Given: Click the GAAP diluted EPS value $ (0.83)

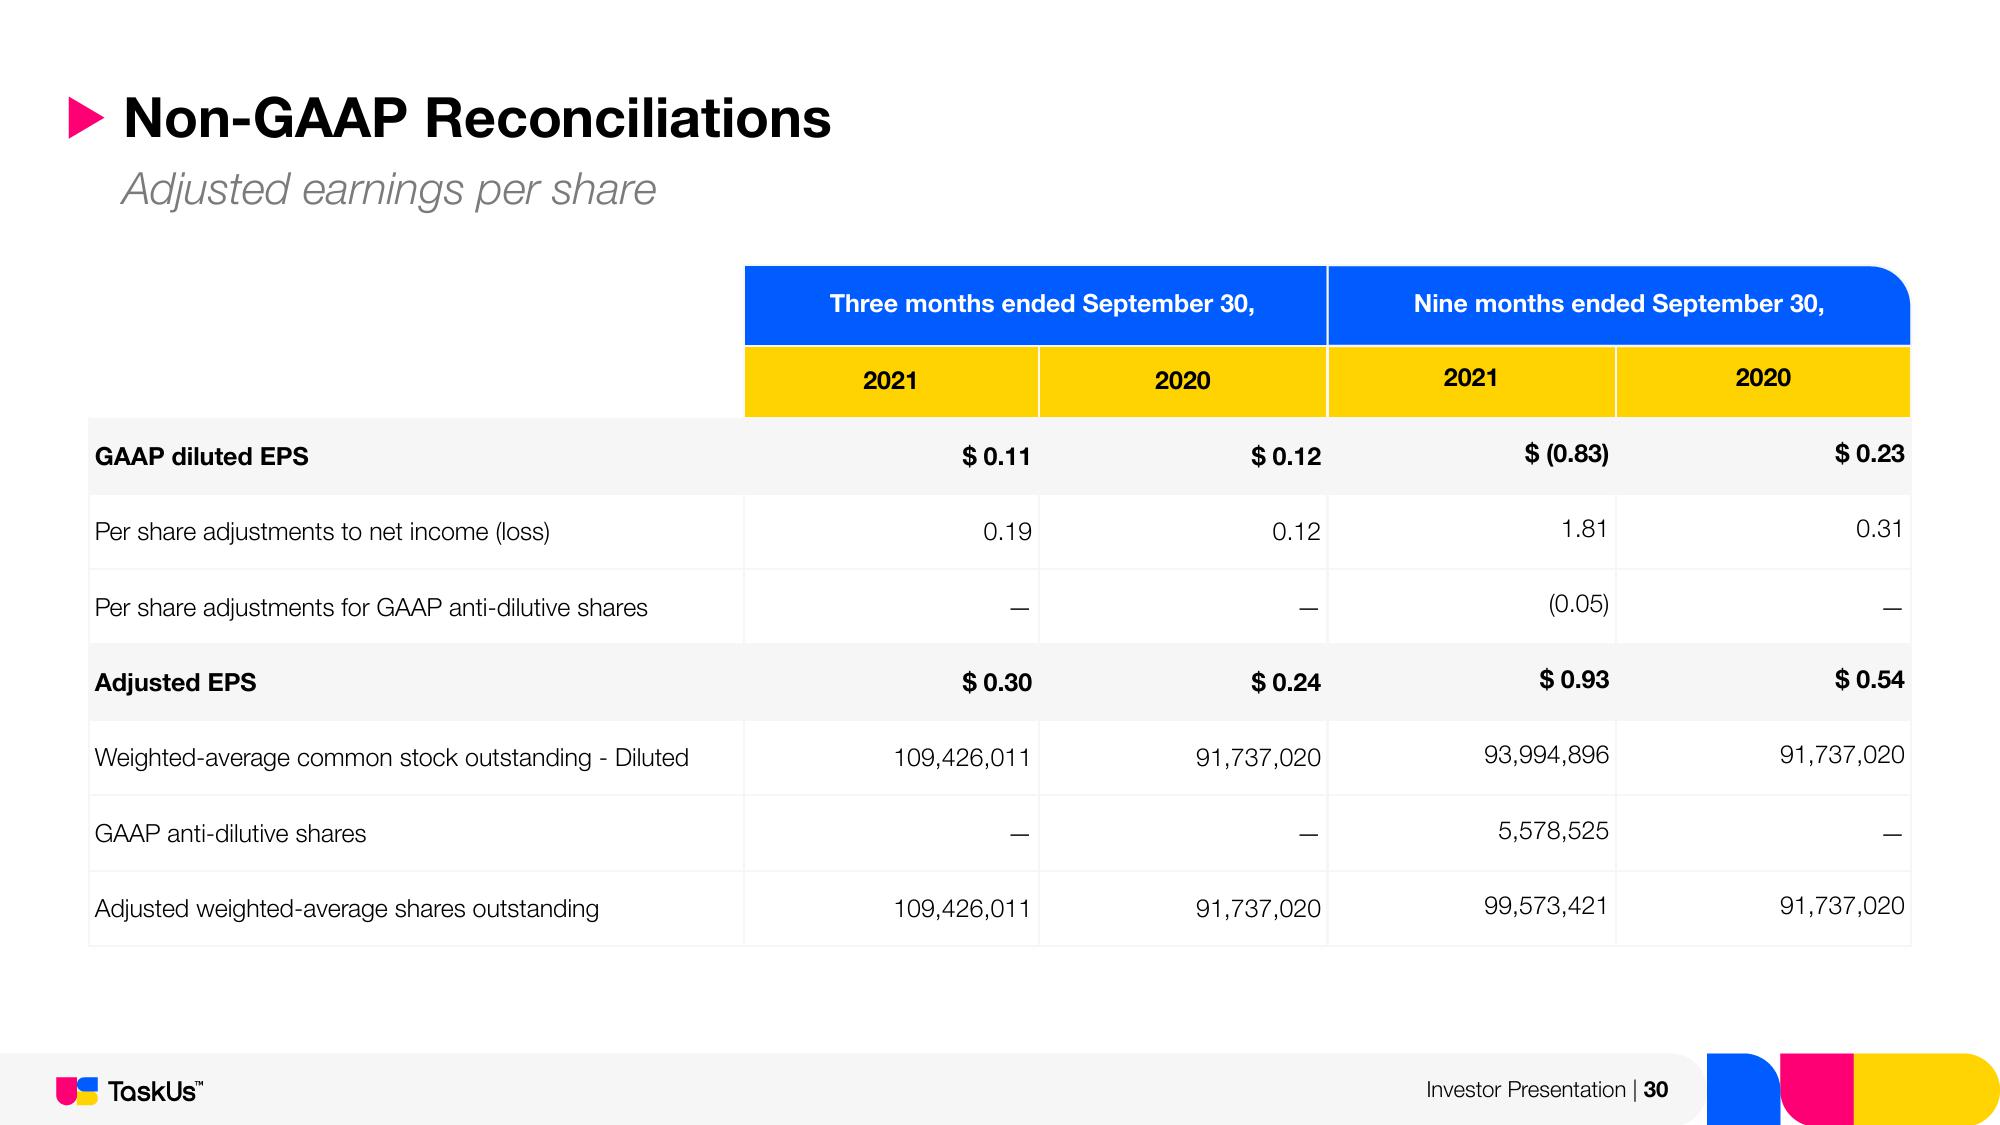Looking at the screenshot, I should 1566,454.
